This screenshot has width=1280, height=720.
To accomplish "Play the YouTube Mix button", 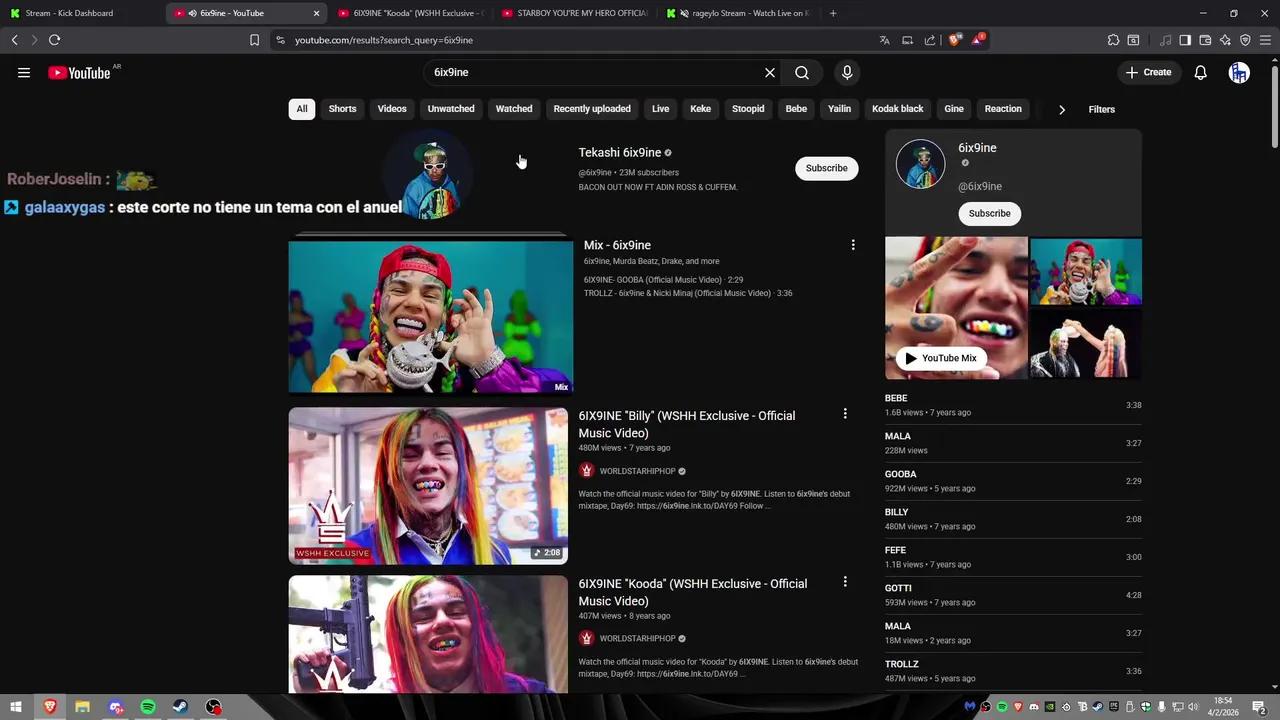I will 940,358.
